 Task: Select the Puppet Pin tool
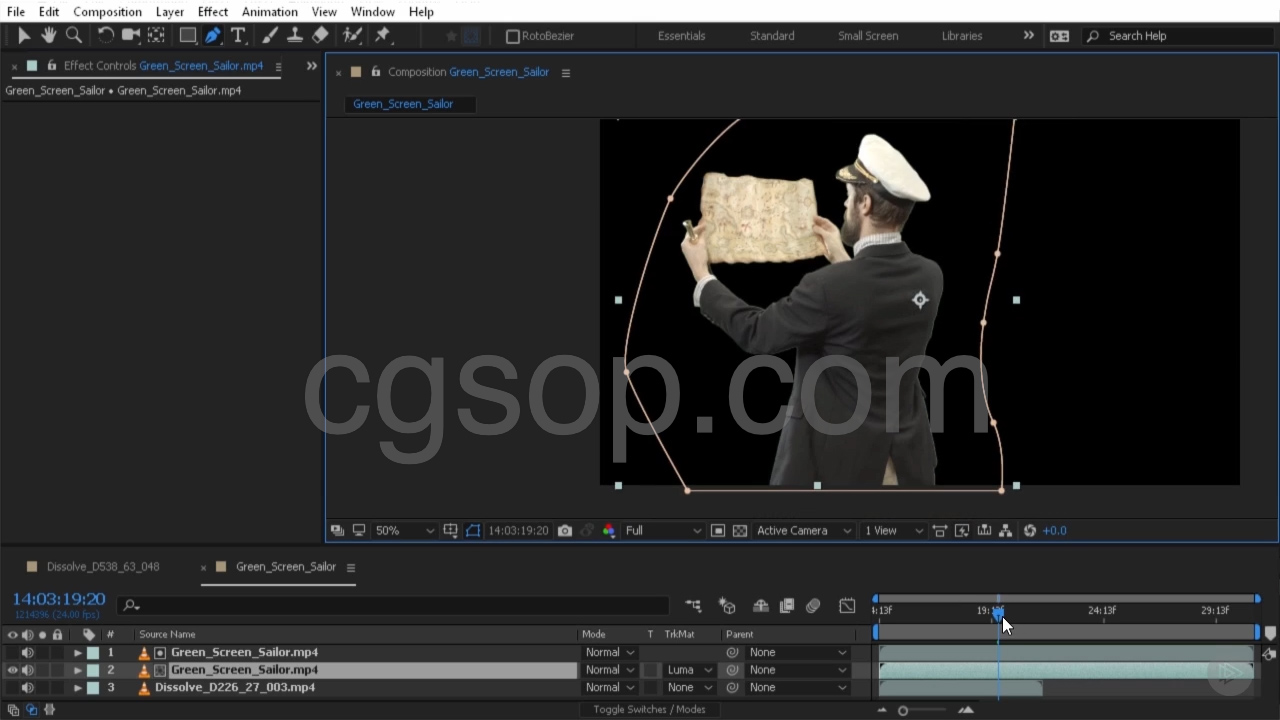pyautogui.click(x=382, y=36)
